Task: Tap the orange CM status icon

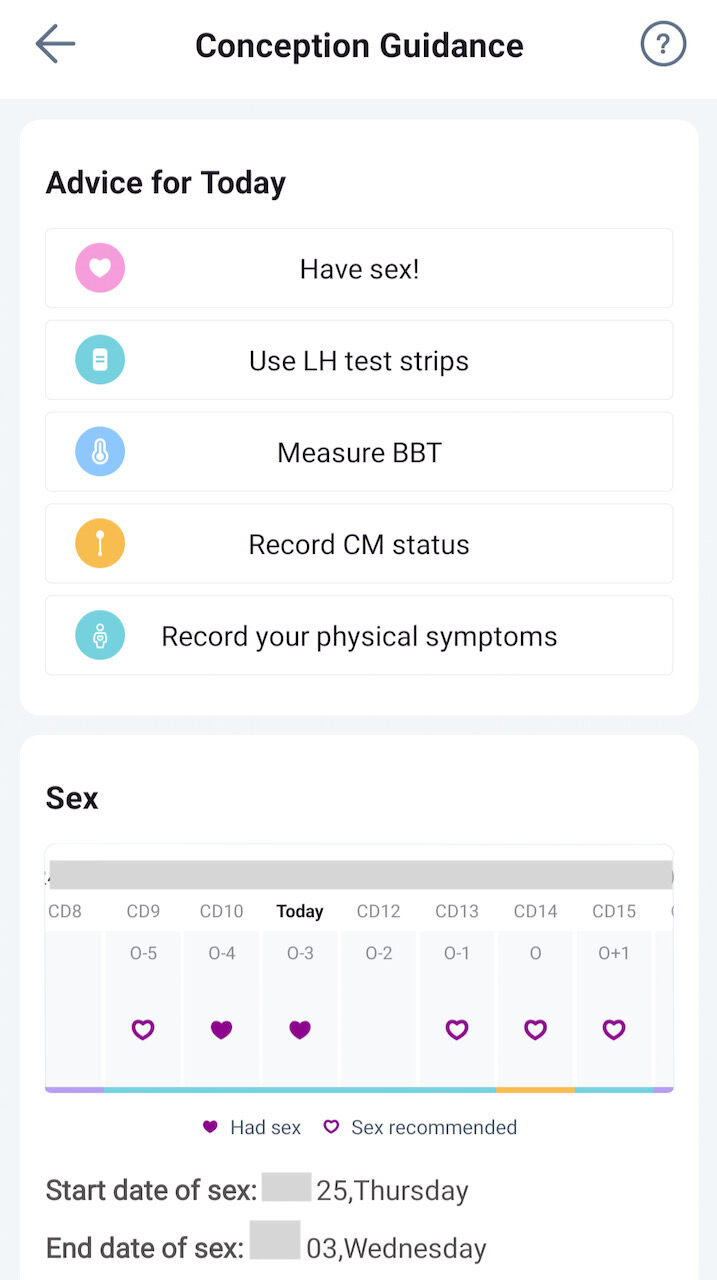Action: tap(100, 544)
